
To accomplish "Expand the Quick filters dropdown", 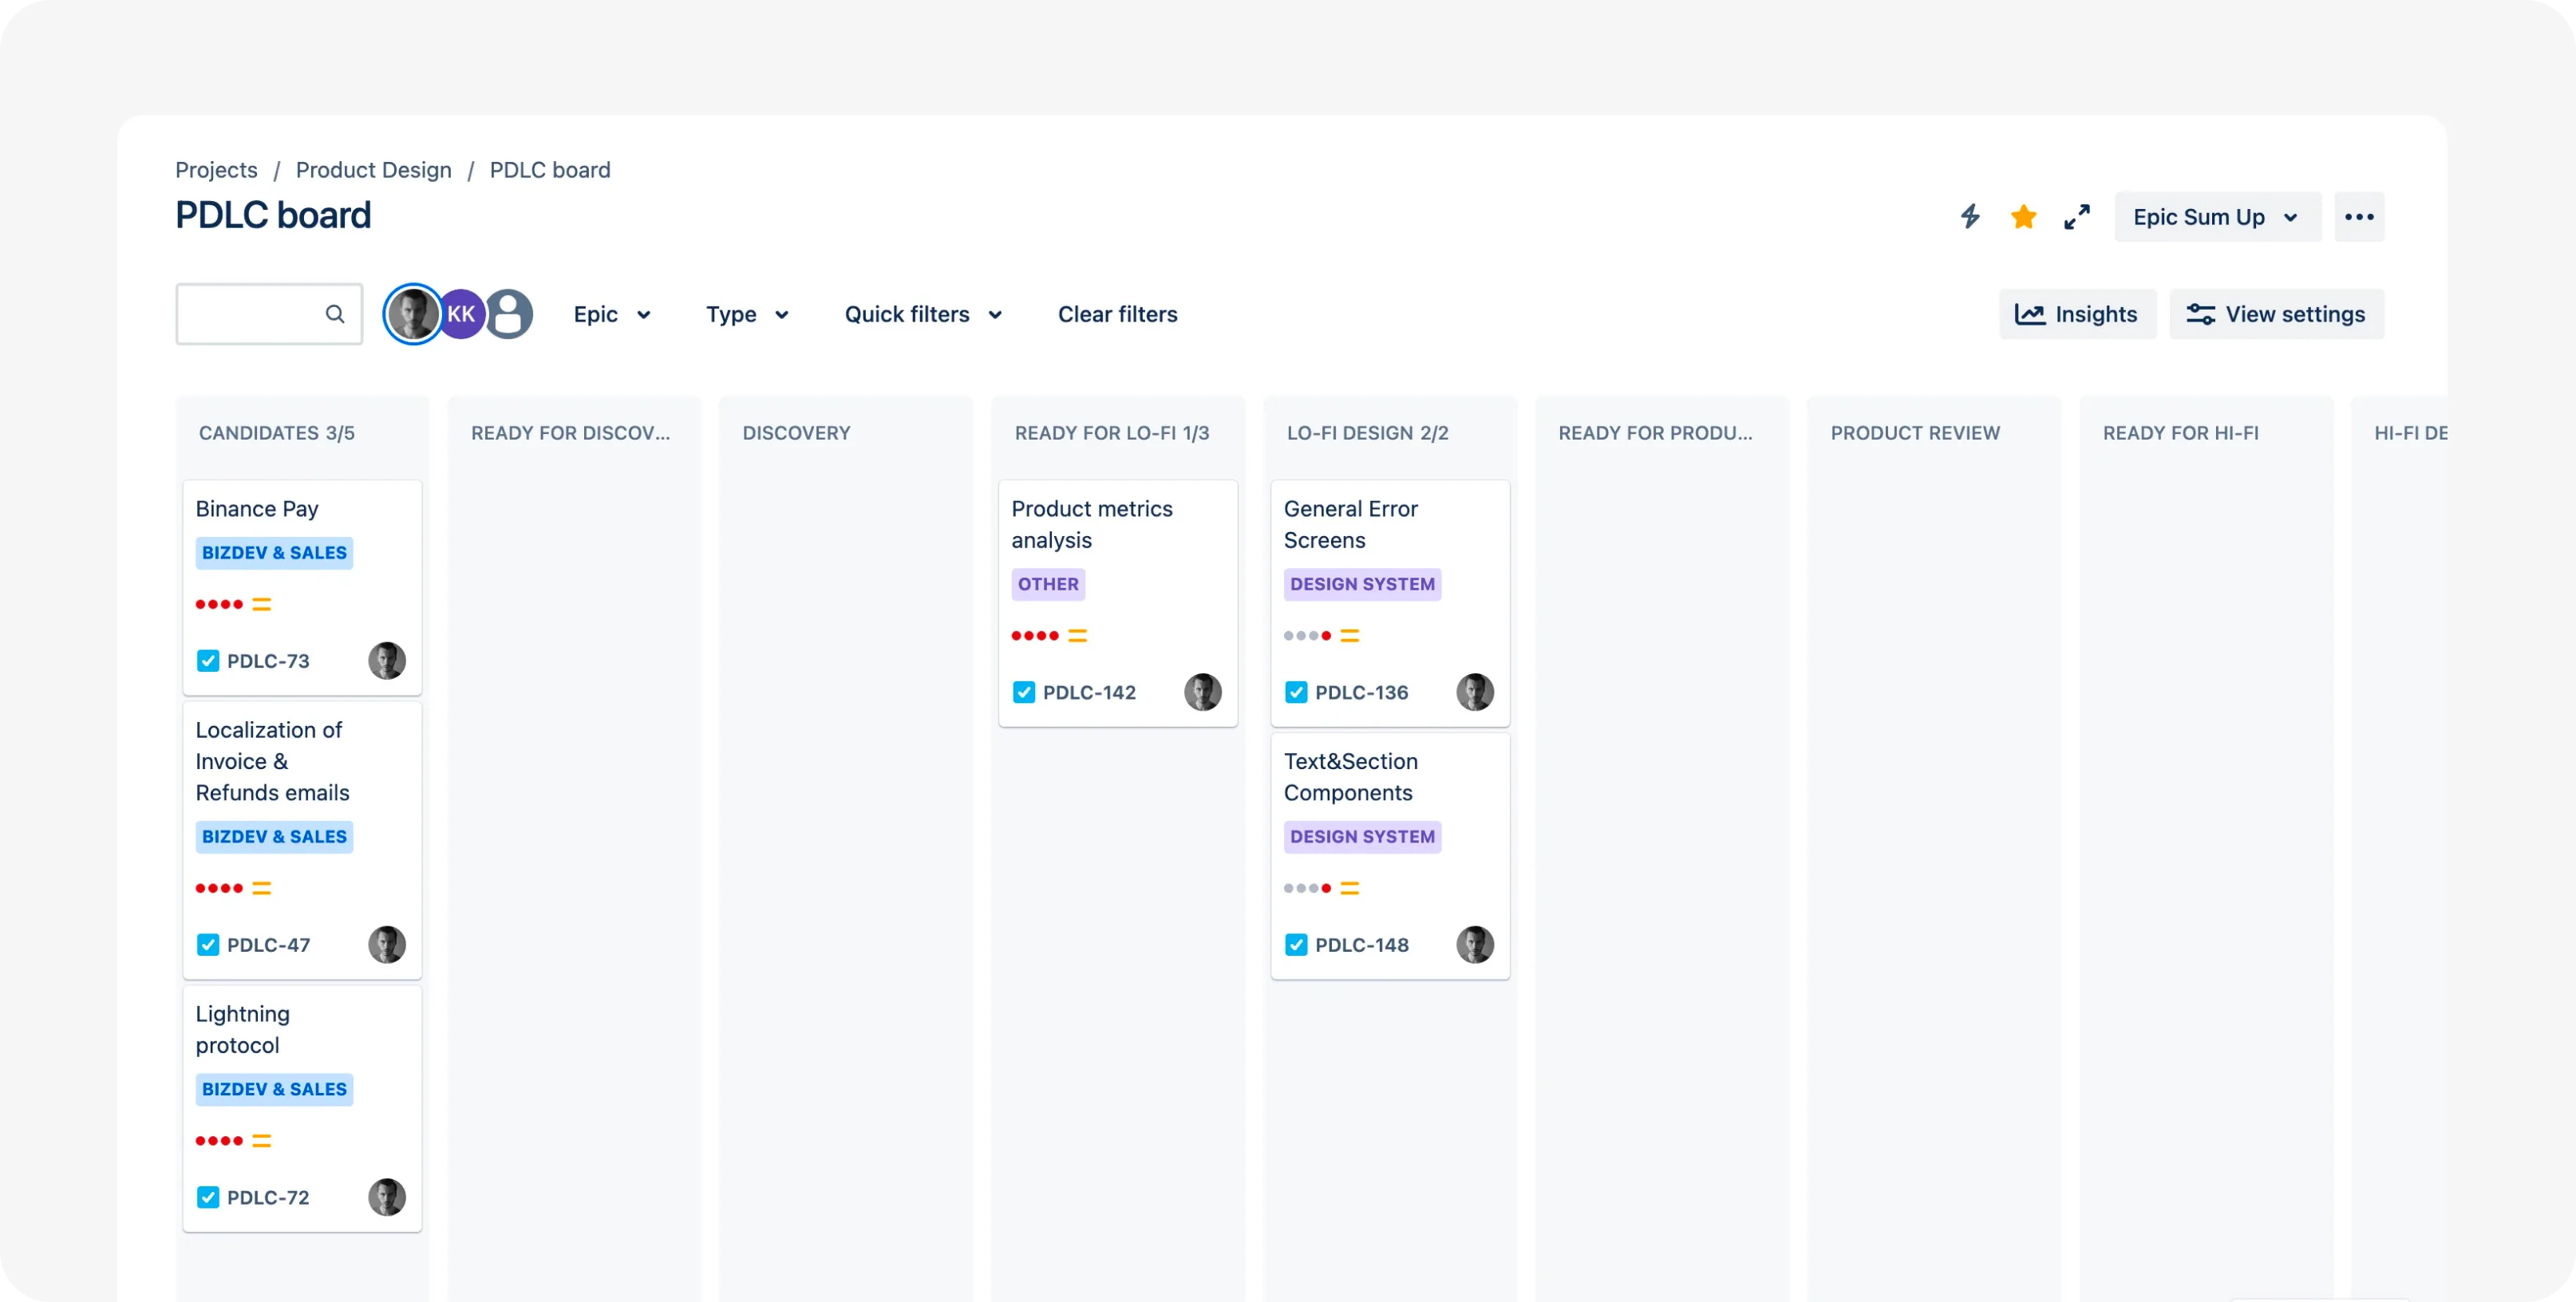I will 923,314.
